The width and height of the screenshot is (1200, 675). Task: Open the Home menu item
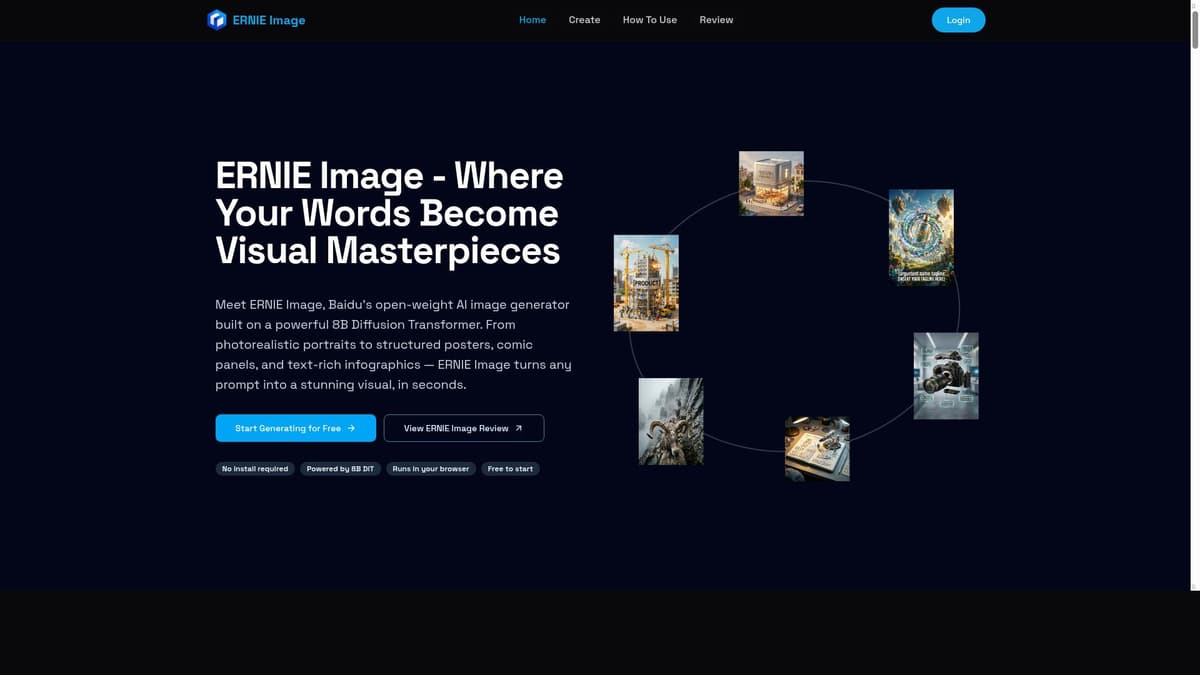[532, 20]
